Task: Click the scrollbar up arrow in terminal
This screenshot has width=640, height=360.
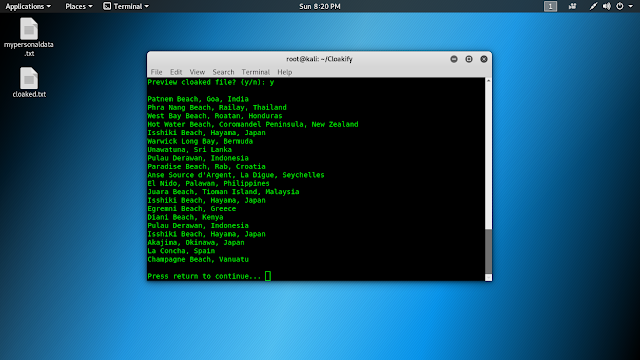Action: [488, 81]
